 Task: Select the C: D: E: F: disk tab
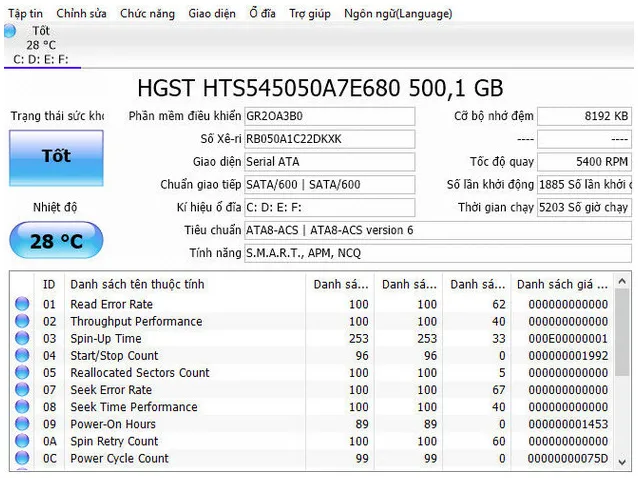click(x=41, y=59)
